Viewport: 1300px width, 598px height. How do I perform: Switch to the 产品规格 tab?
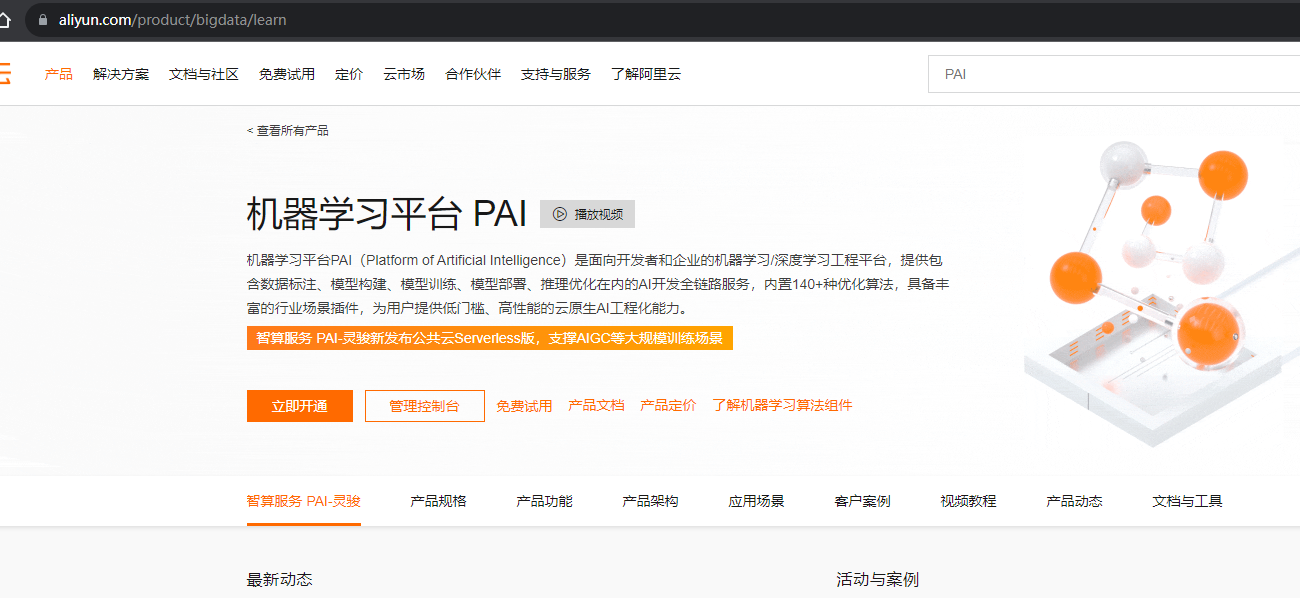coord(438,501)
